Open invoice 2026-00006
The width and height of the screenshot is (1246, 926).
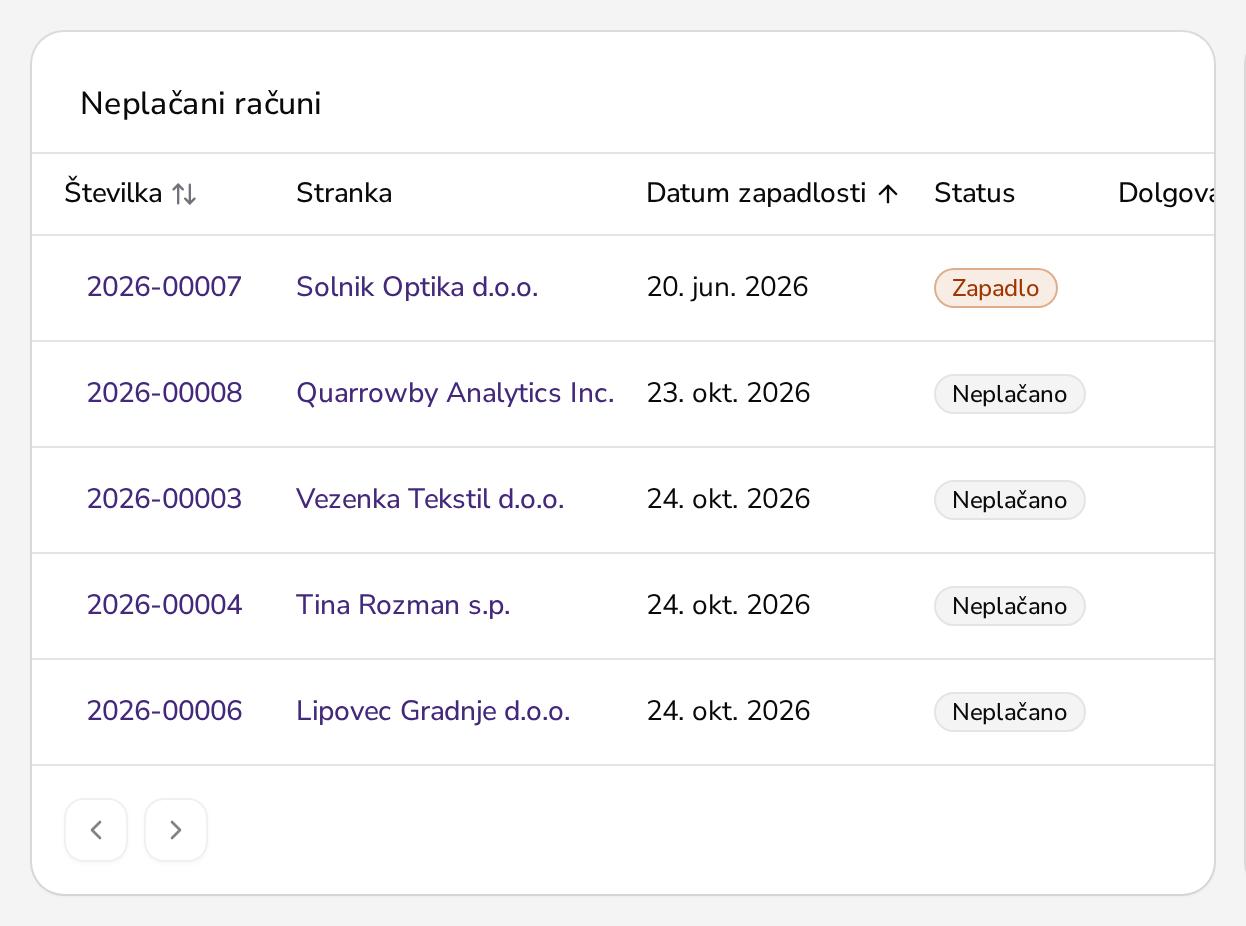click(164, 712)
